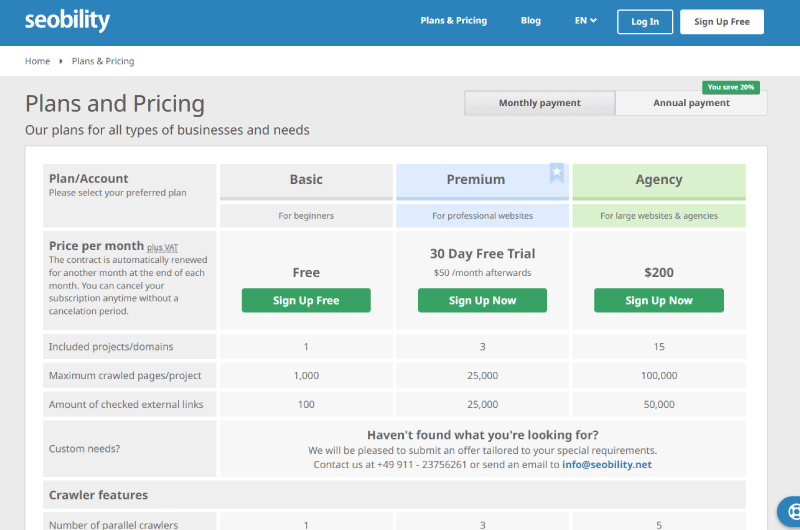Select the Agency plan header

[x=659, y=180]
